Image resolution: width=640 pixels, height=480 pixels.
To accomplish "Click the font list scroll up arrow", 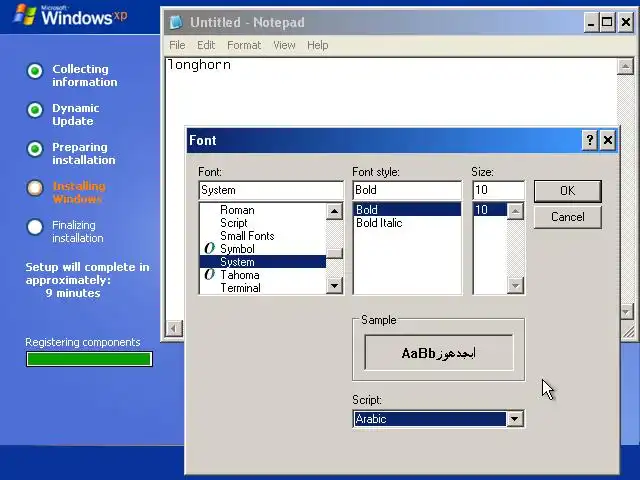I will tap(334, 211).
